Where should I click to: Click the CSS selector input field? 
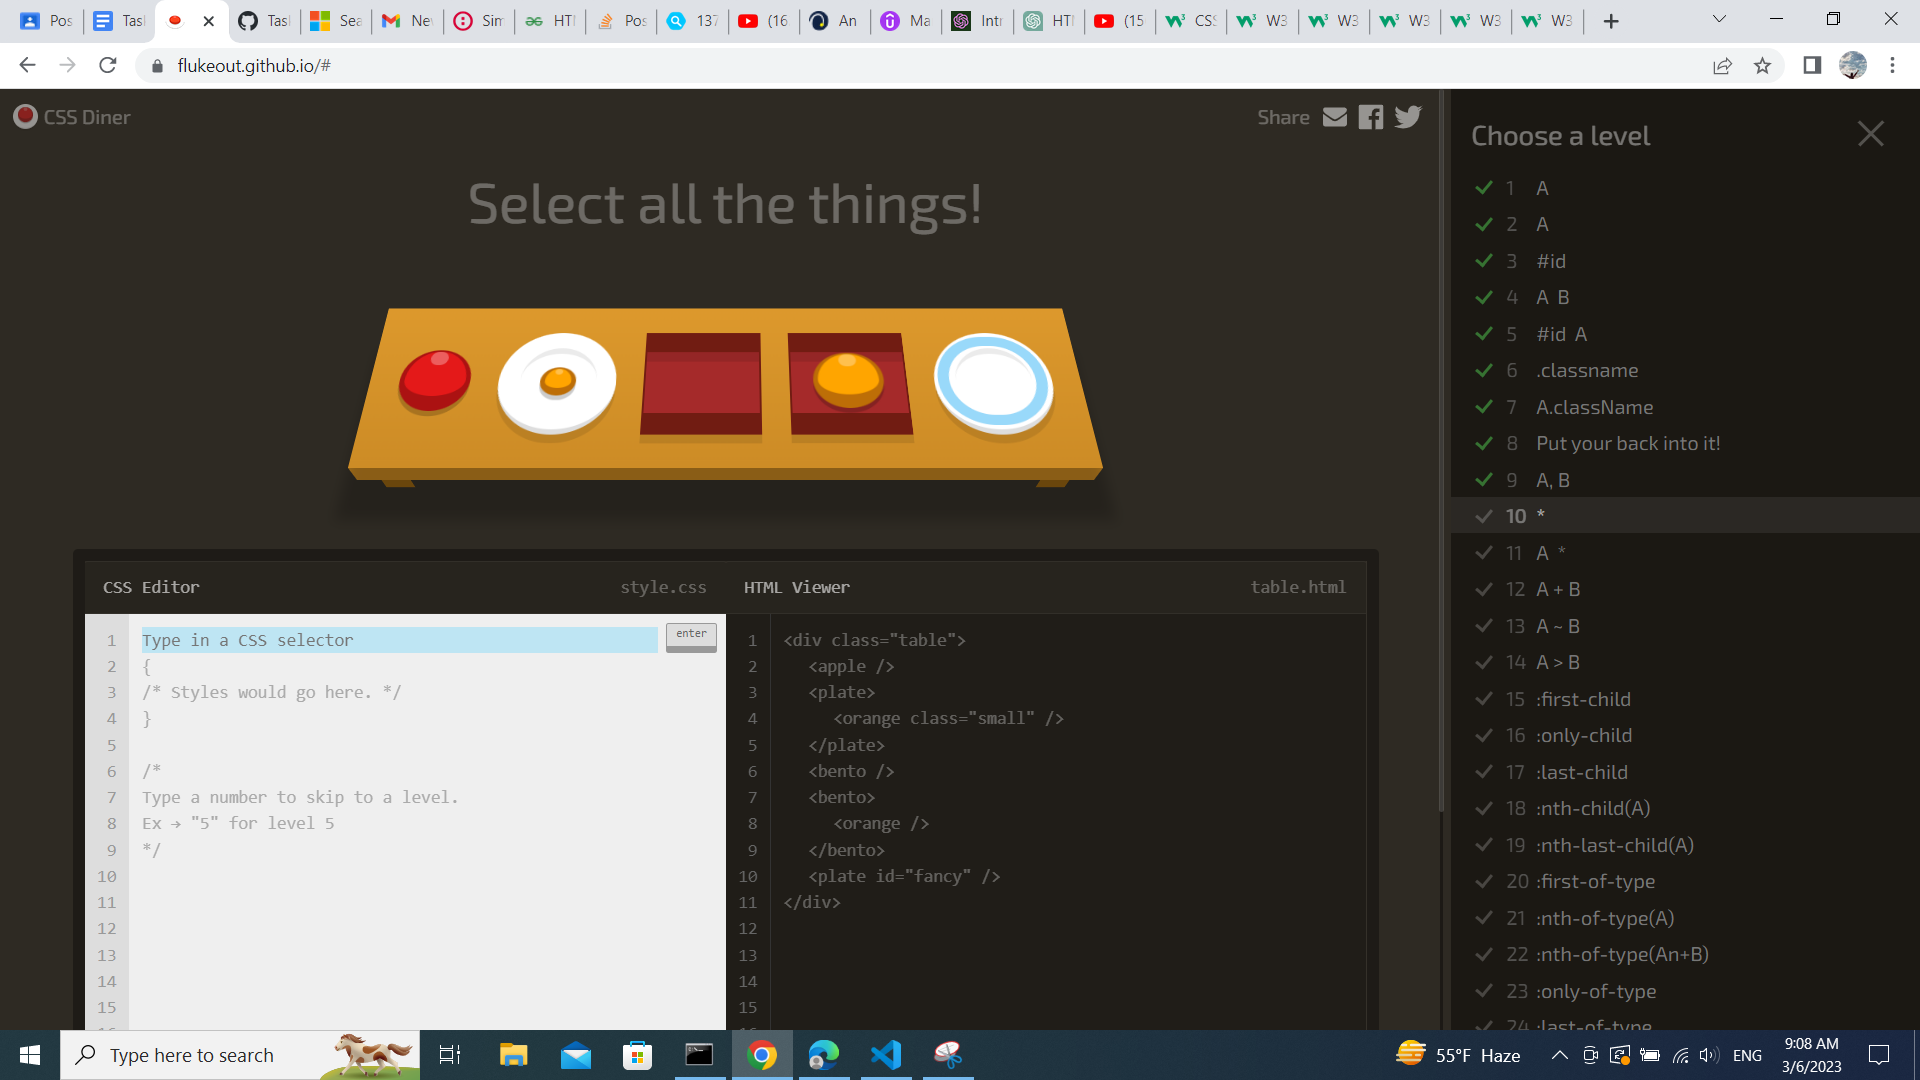click(399, 640)
